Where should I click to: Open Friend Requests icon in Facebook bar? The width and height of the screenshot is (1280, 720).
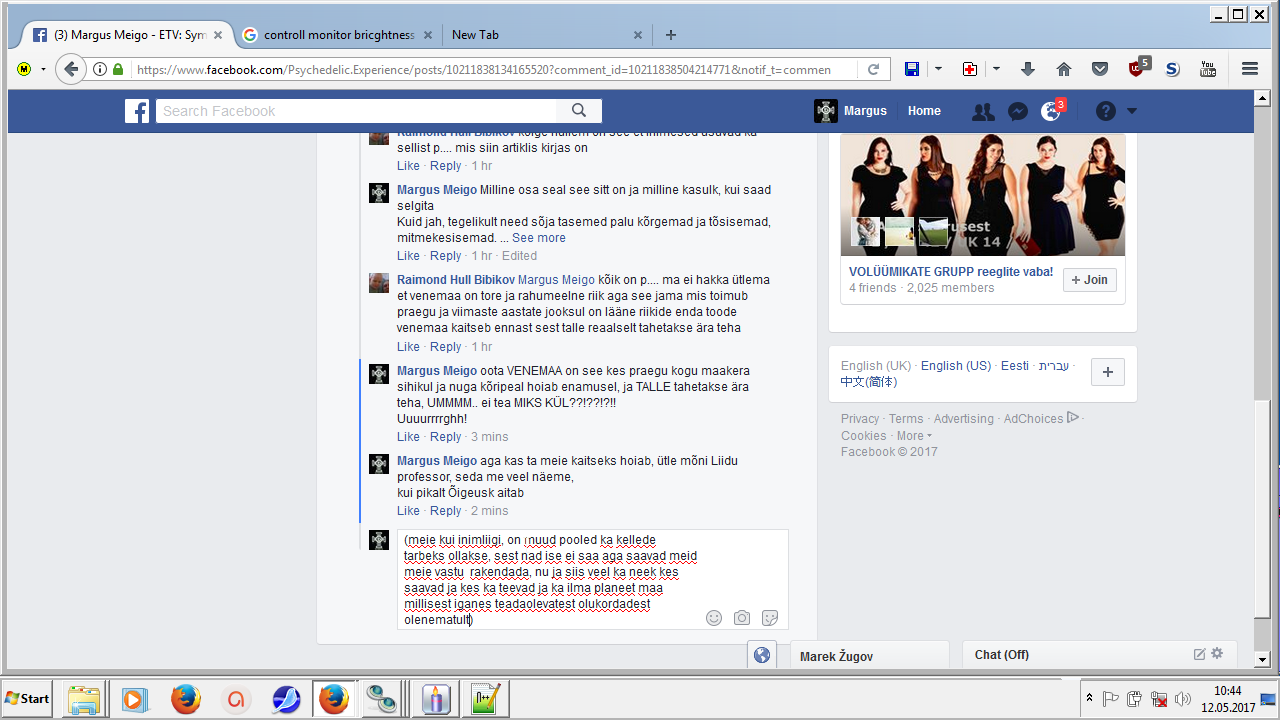point(983,112)
